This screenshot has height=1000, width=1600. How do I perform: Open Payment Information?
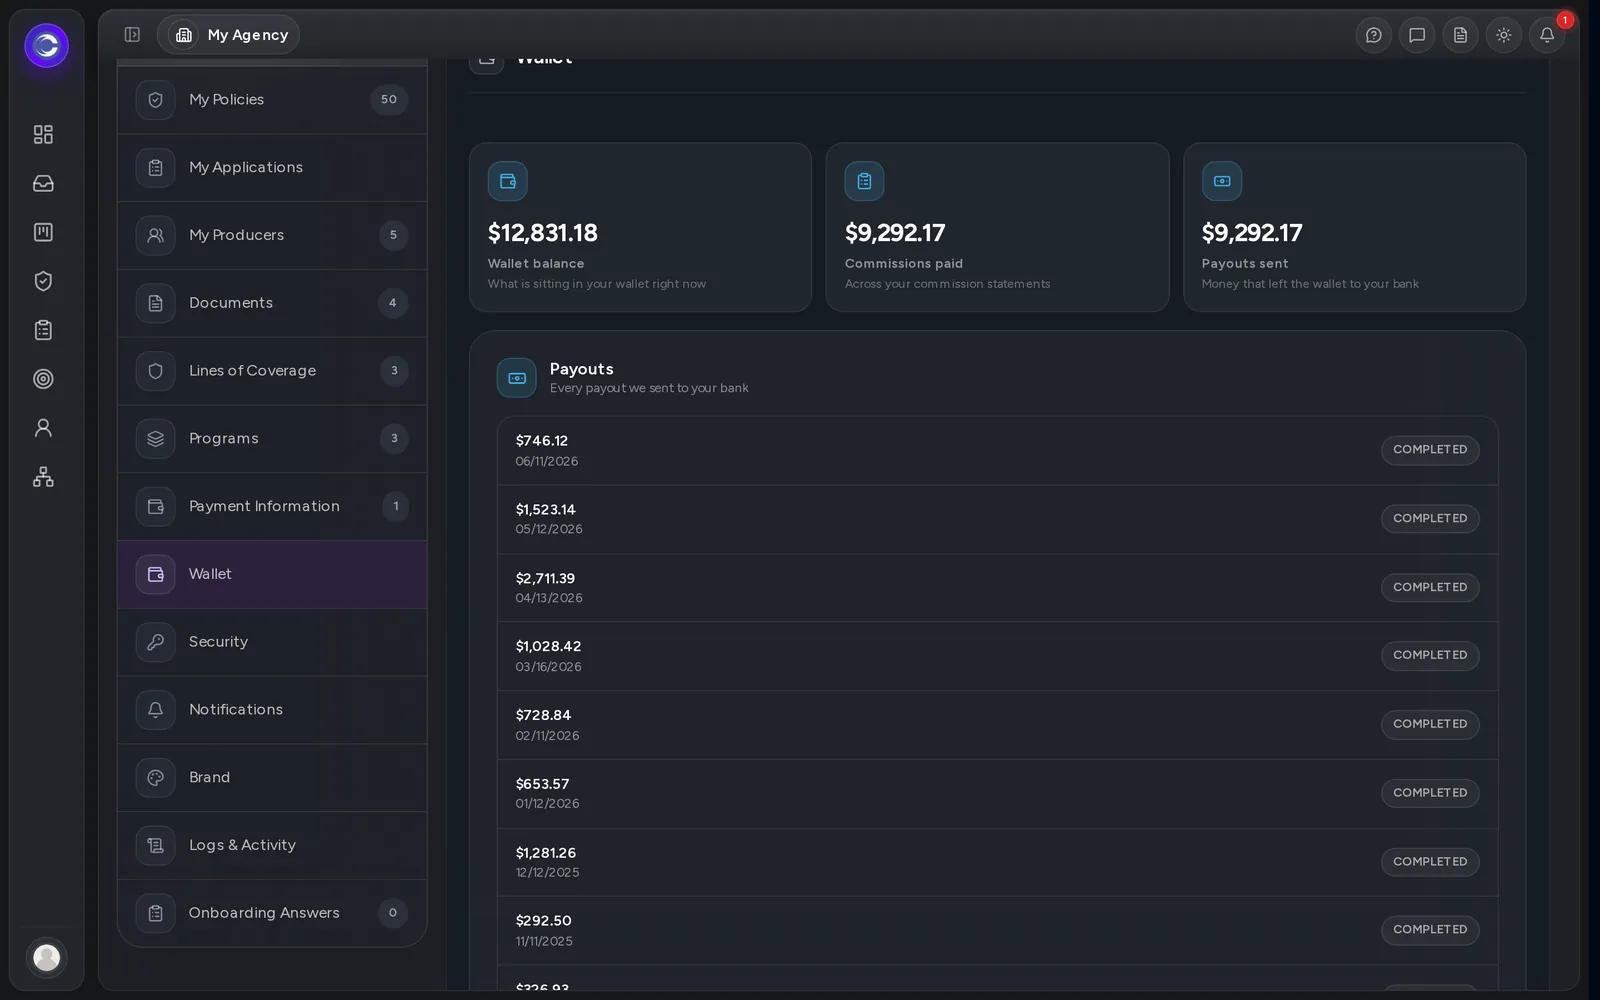(x=272, y=507)
